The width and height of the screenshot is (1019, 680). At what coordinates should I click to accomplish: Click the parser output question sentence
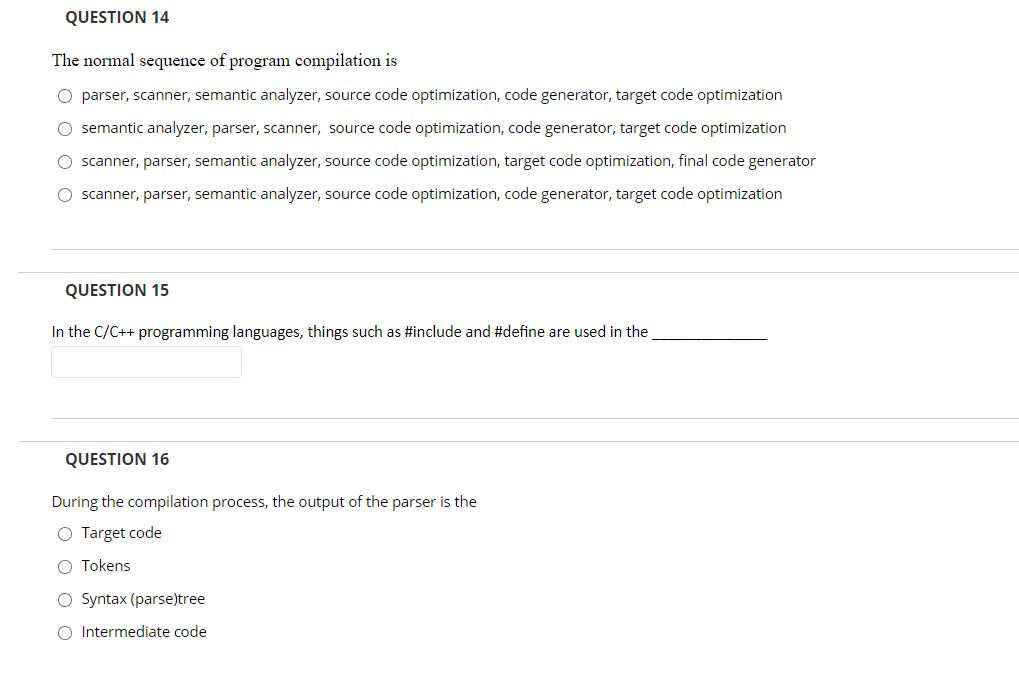264,502
